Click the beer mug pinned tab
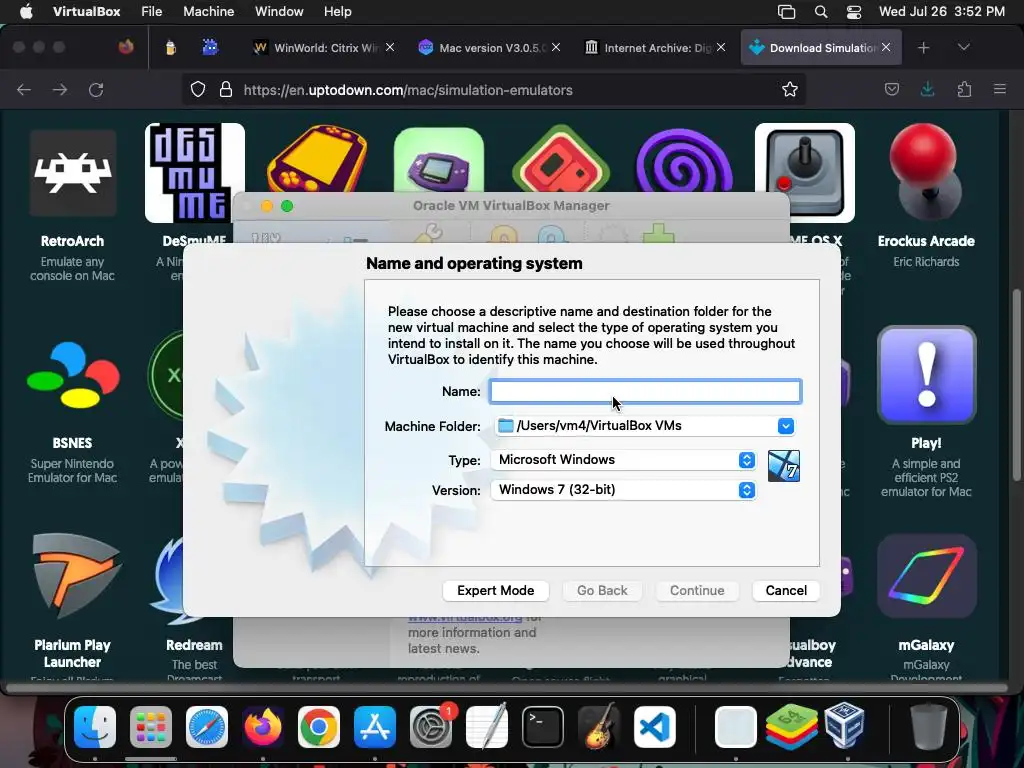This screenshot has width=1024, height=768. point(170,47)
